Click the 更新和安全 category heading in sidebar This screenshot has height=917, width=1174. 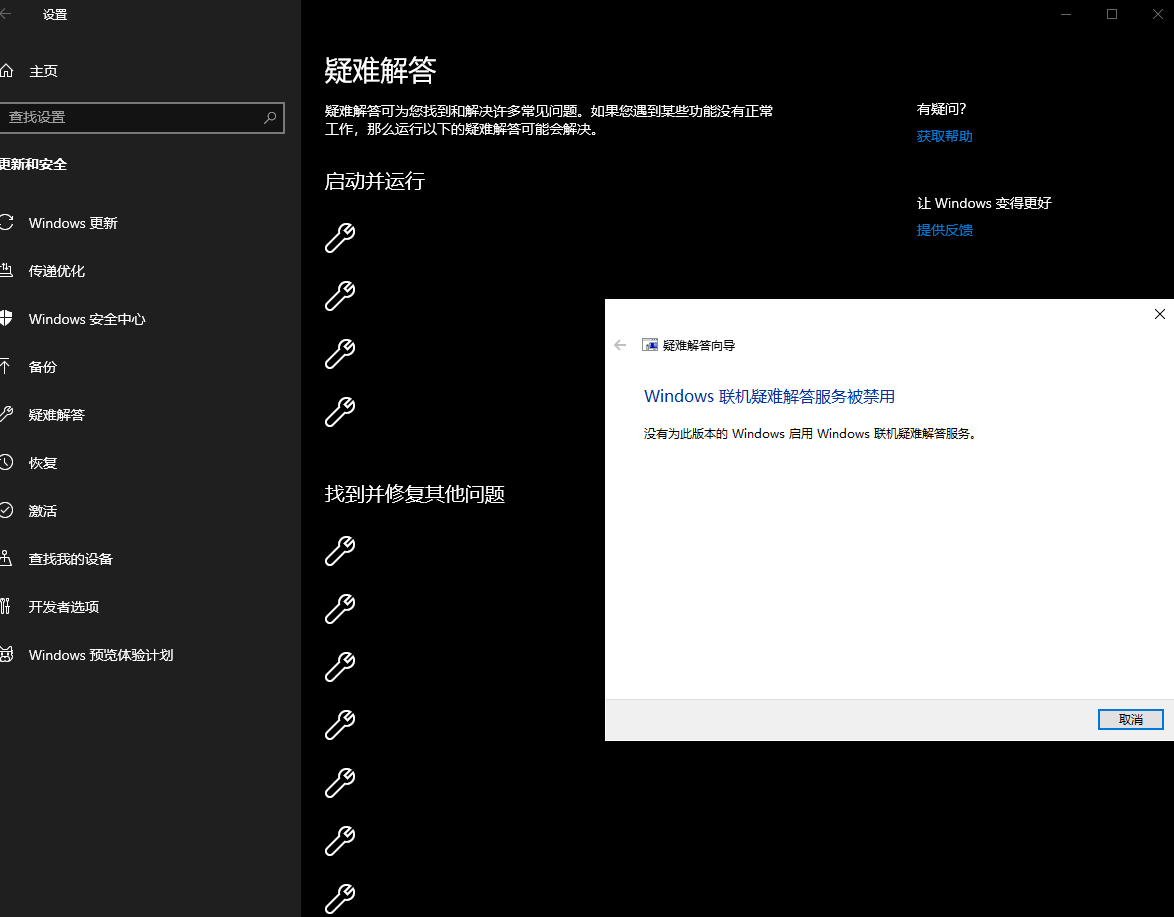click(x=33, y=165)
